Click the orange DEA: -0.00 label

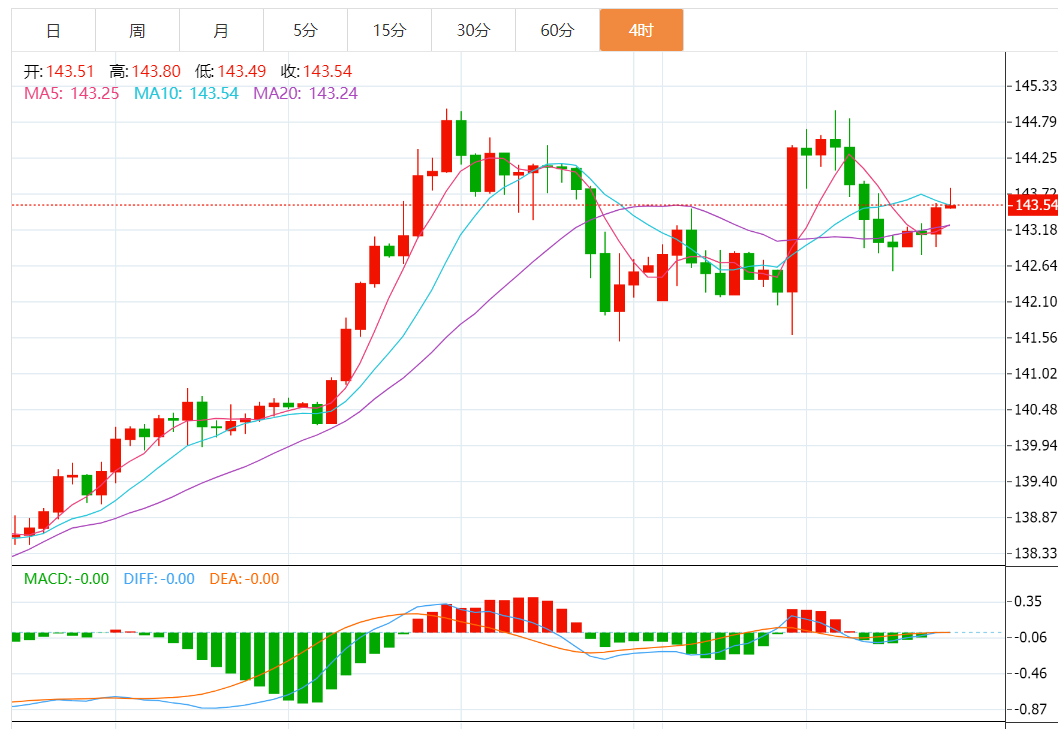[244, 578]
